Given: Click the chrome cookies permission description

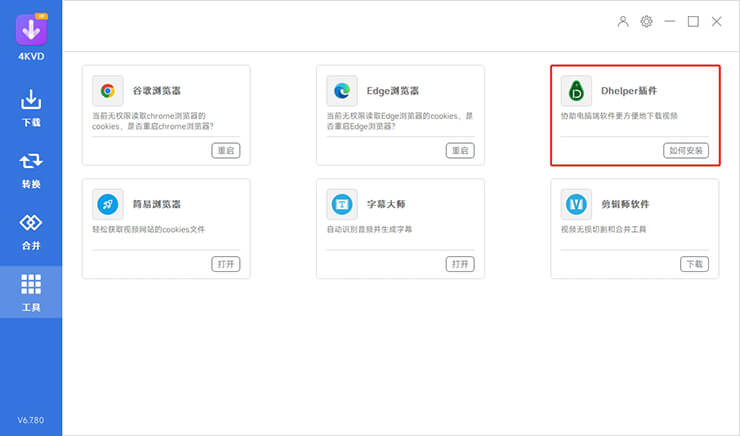Looking at the screenshot, I should coord(153,121).
